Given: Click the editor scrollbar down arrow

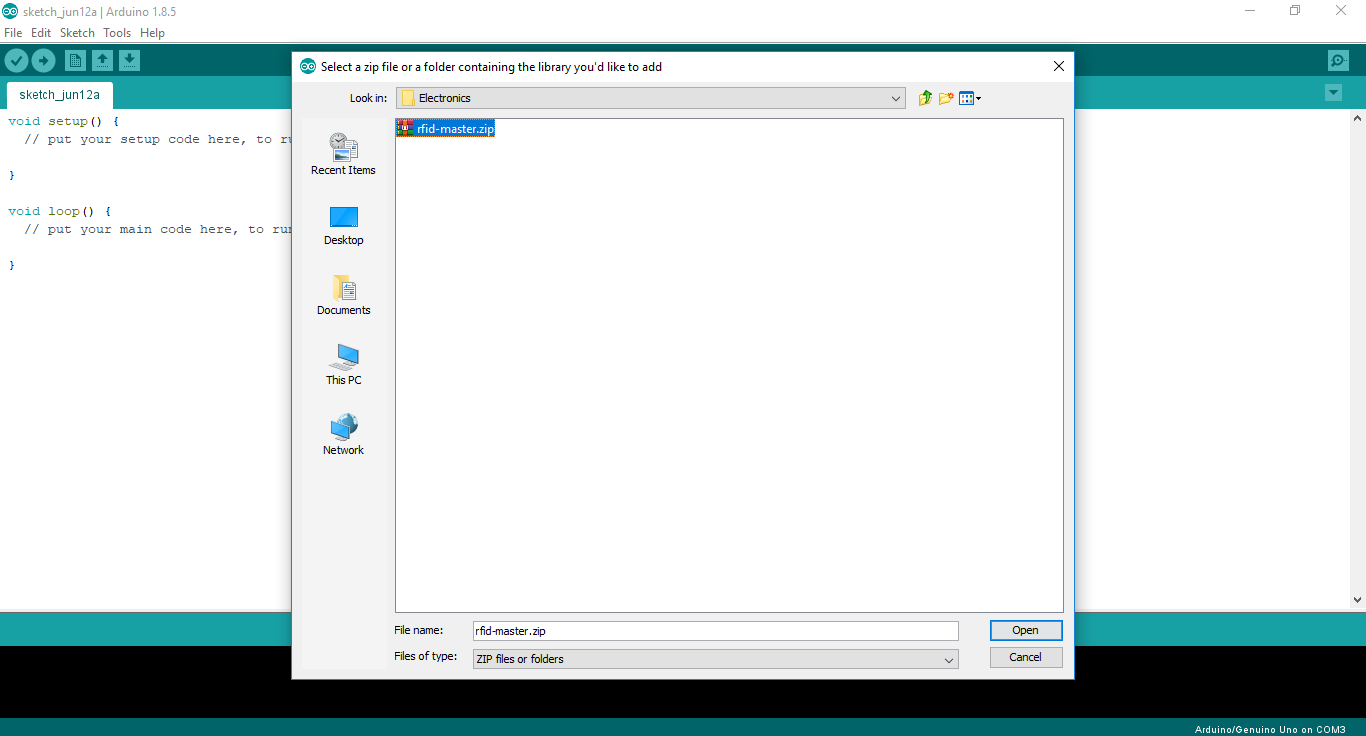Looking at the screenshot, I should tap(1358, 600).
